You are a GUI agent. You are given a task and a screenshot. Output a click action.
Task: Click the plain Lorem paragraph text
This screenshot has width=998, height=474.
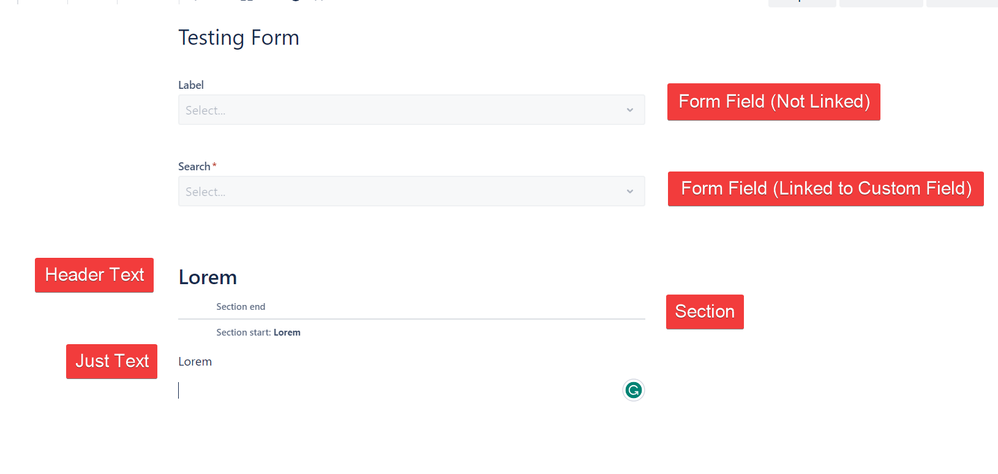click(195, 361)
